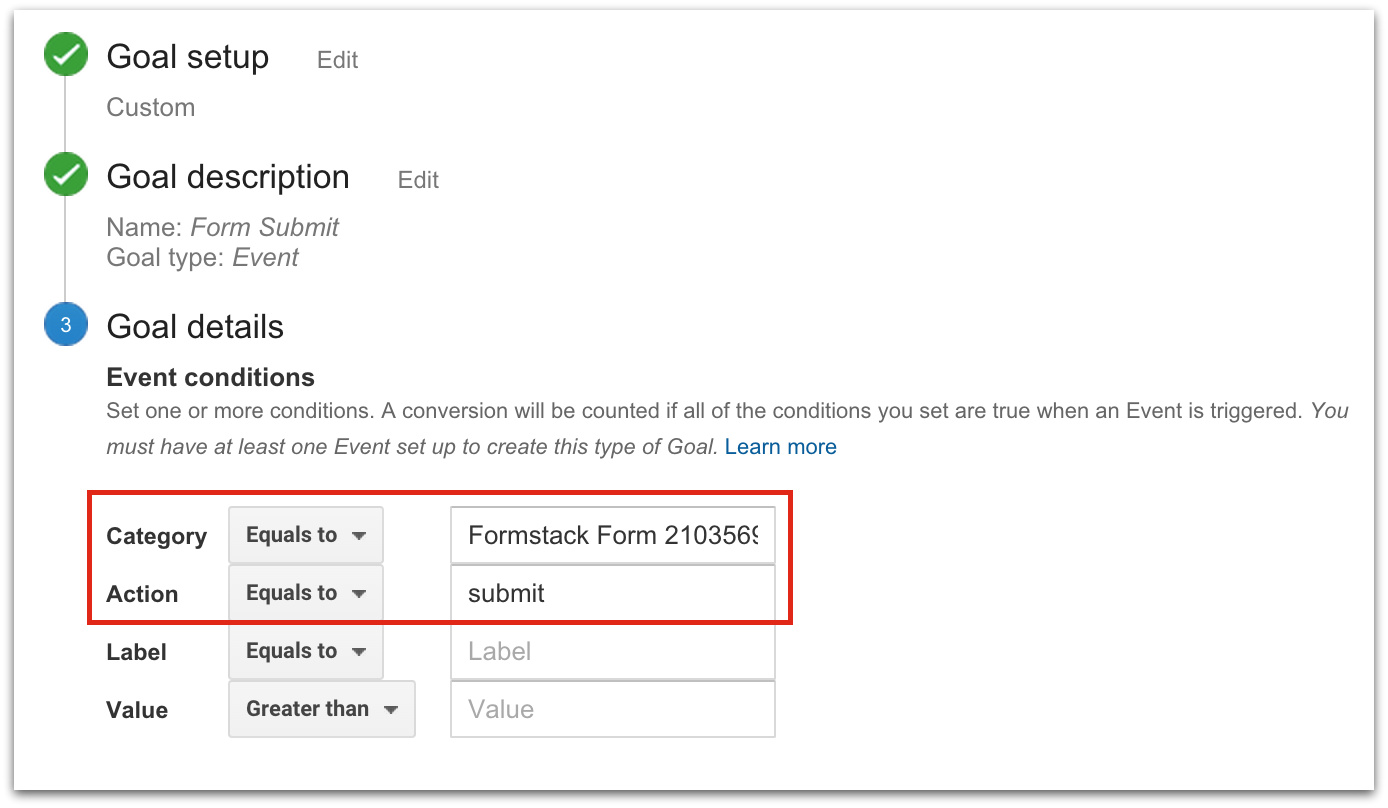Select the empty Value input field

(612, 709)
